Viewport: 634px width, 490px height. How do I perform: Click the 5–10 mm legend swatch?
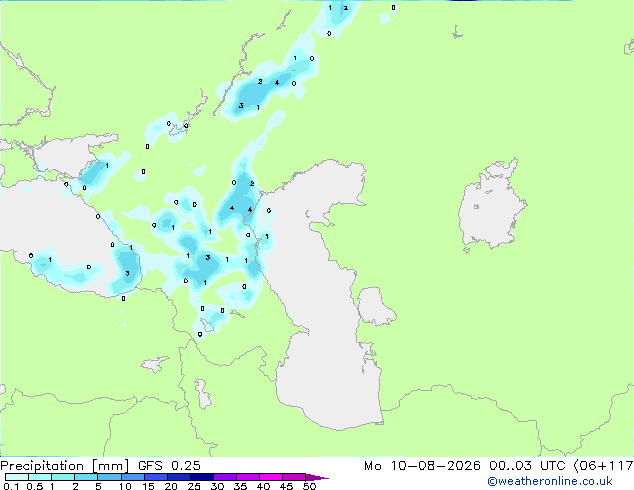(109, 477)
